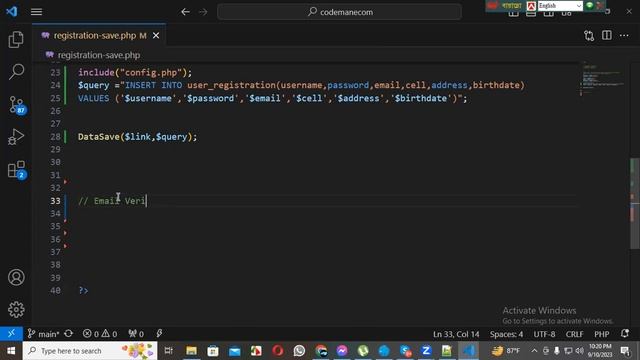Click the DataSave($link,$query); line
This screenshot has height=360, width=640.
[138, 137]
